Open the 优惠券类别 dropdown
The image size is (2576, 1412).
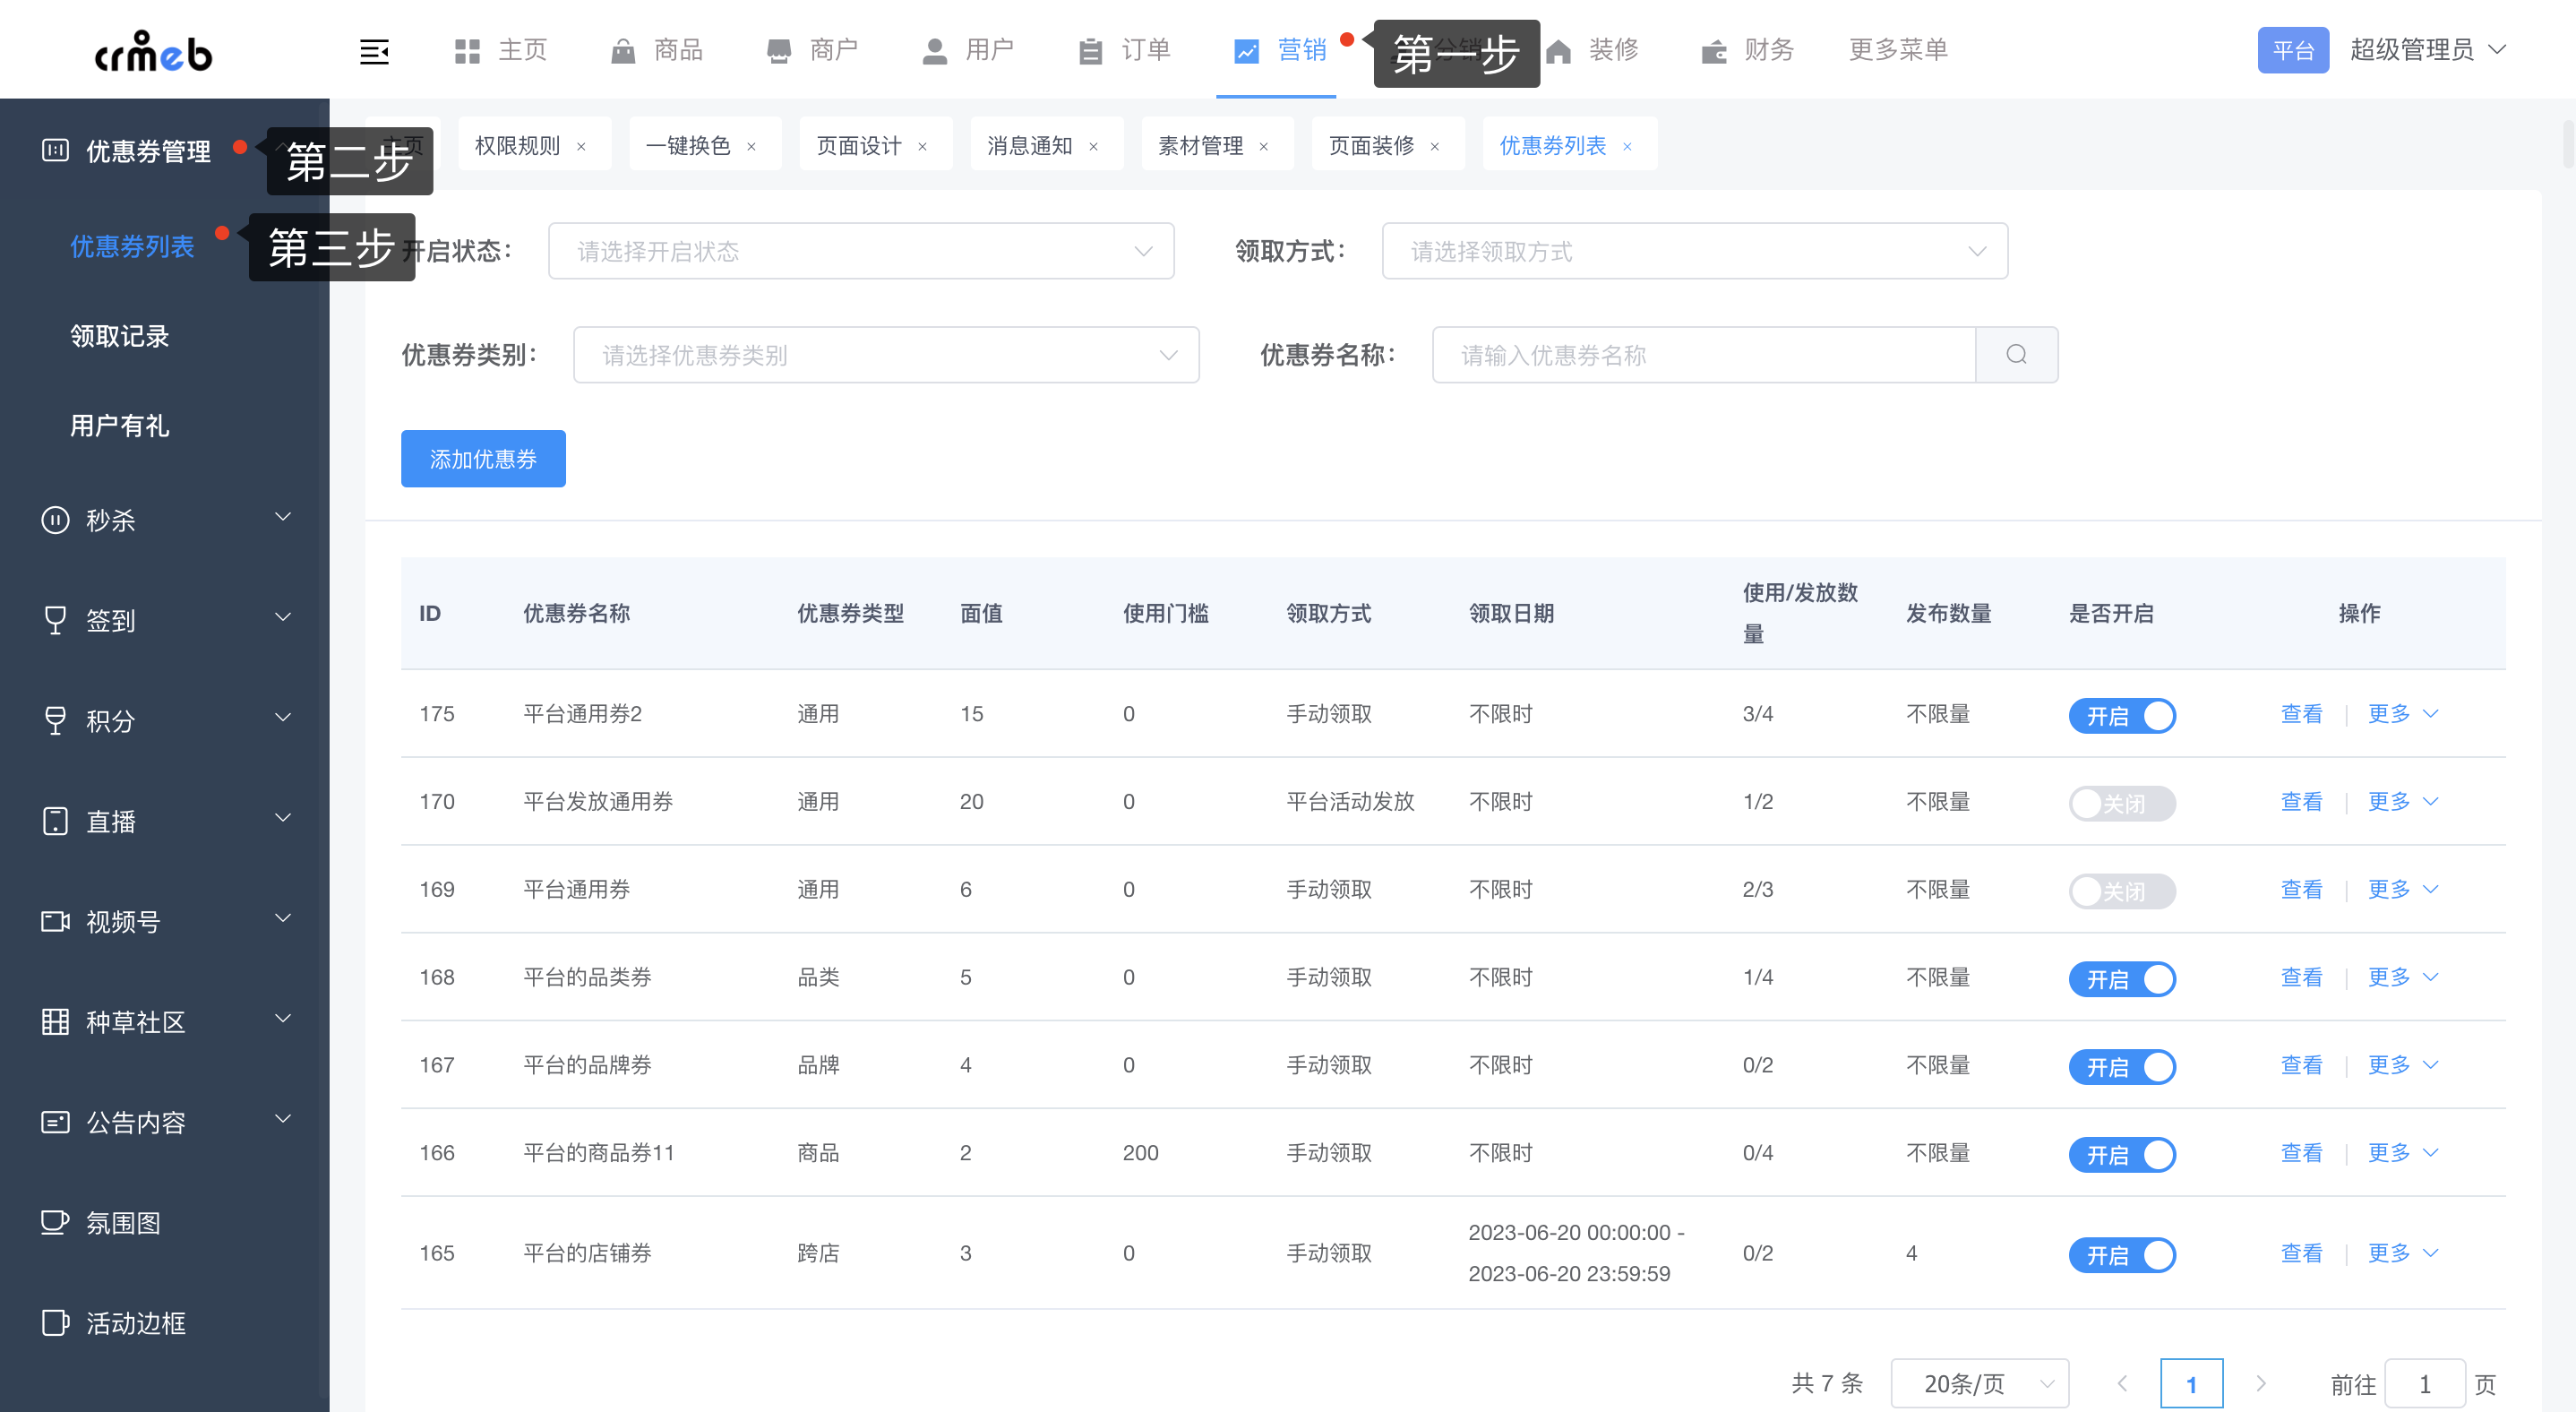click(x=885, y=355)
